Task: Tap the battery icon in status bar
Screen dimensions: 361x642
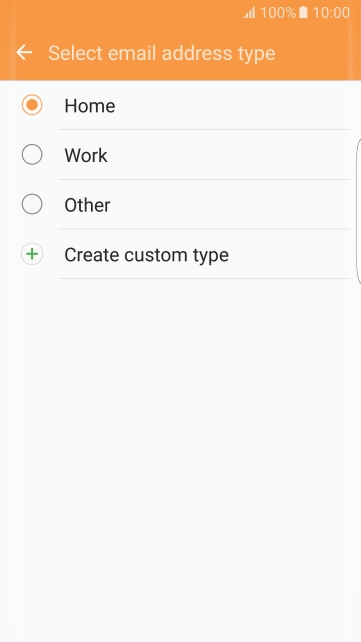Action: pyautogui.click(x=303, y=12)
